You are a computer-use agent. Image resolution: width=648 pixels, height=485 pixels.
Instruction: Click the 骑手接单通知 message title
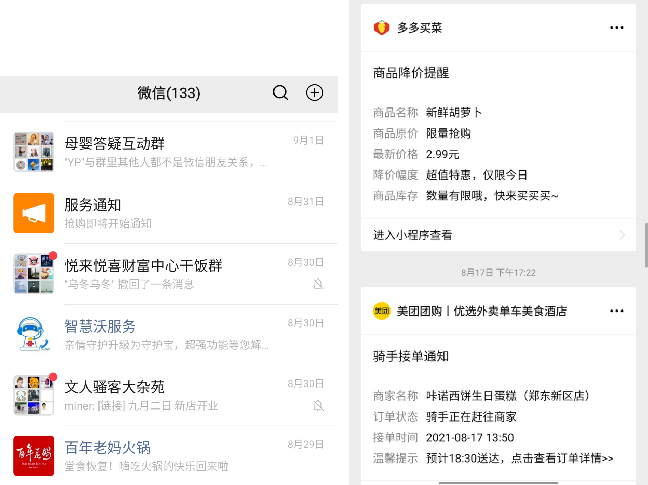point(411,356)
